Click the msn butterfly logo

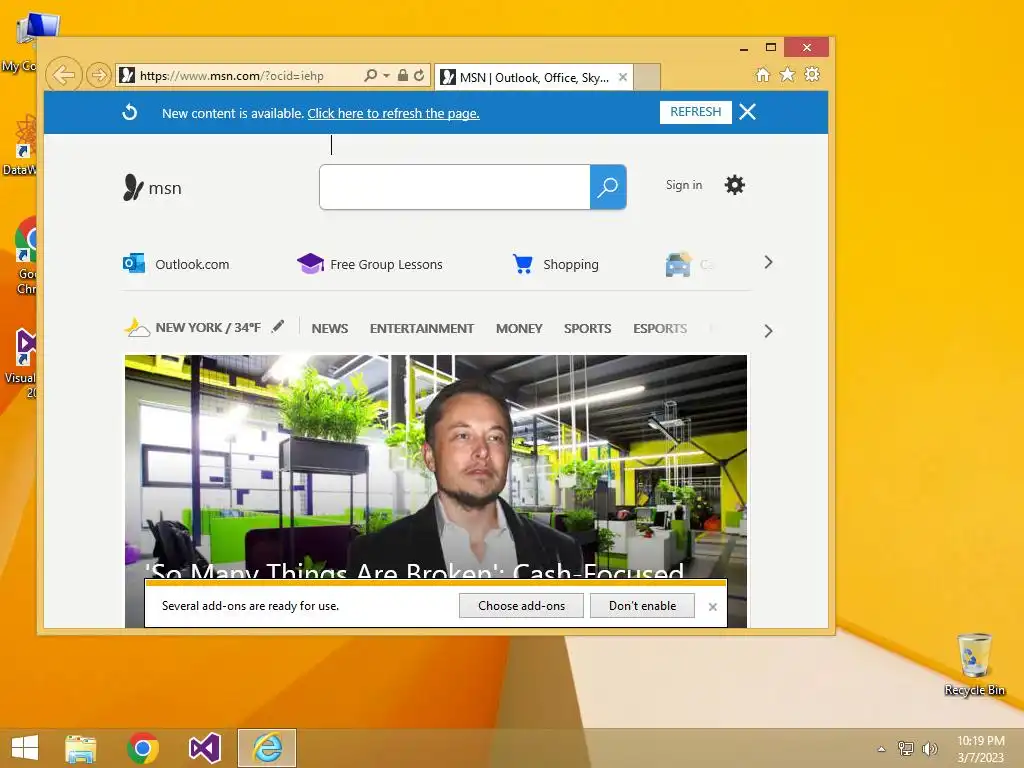click(x=152, y=187)
